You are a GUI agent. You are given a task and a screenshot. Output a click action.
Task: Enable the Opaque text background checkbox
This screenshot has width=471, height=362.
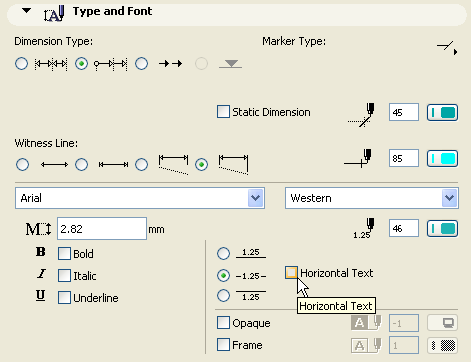tap(223, 323)
